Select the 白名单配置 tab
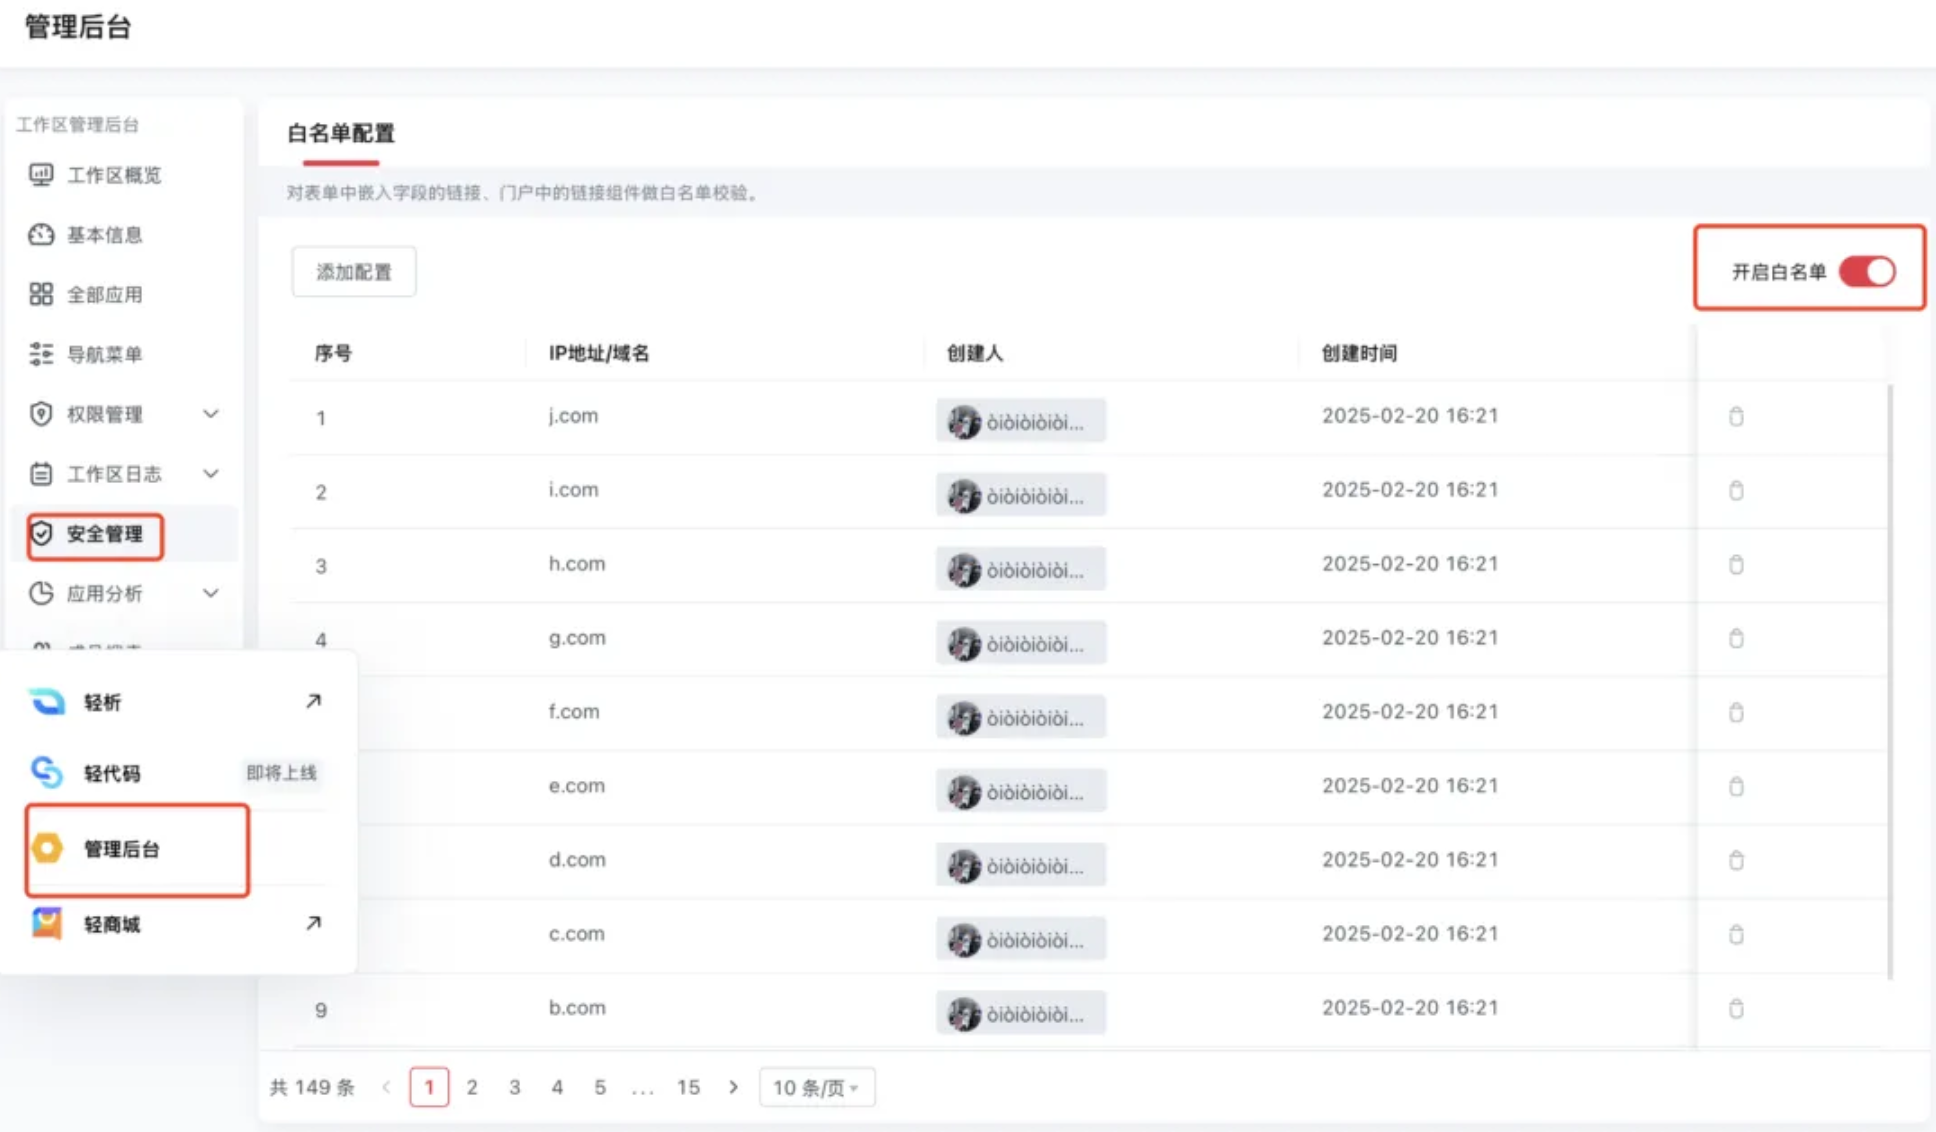This screenshot has width=1936, height=1132. click(341, 133)
